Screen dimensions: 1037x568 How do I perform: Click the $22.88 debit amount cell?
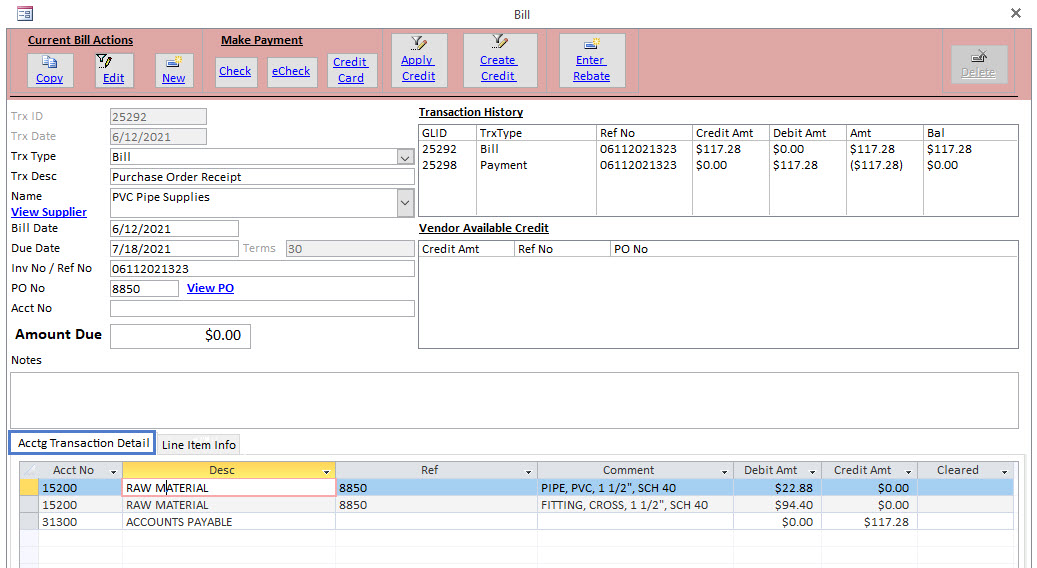pos(777,488)
